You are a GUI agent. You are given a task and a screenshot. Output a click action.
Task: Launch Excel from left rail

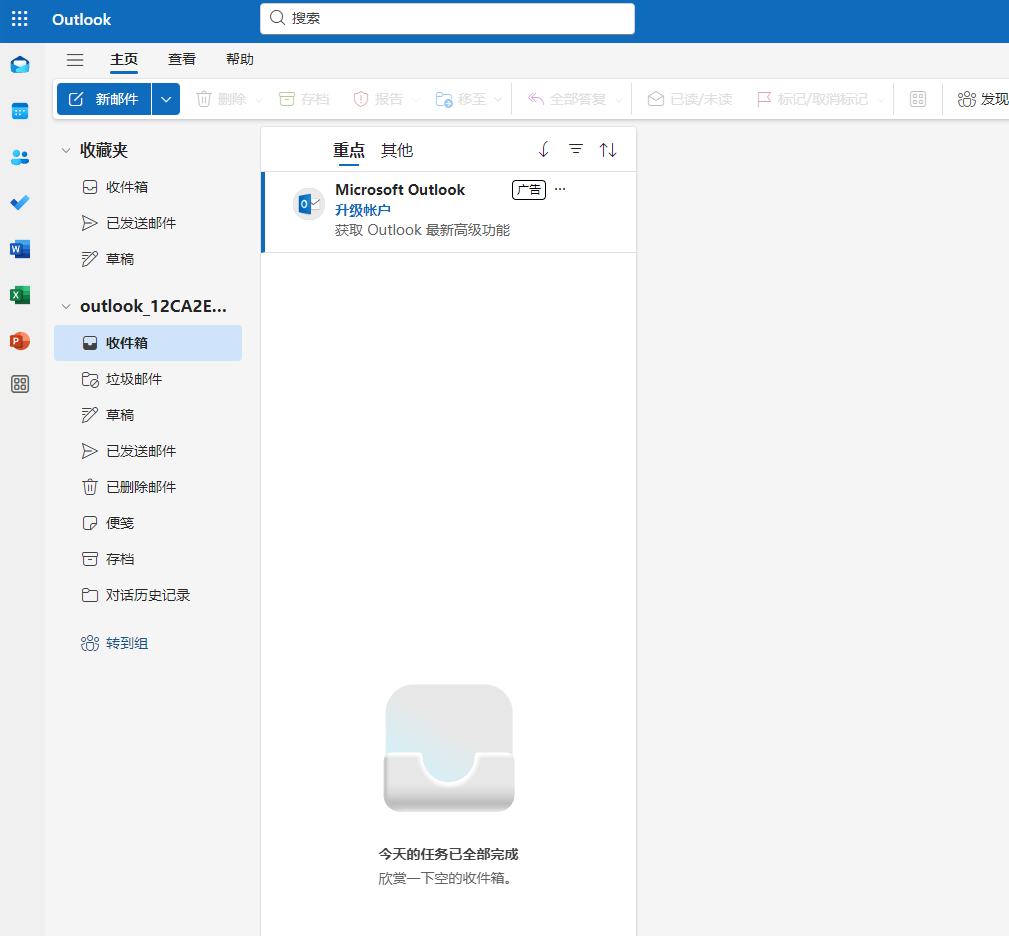coord(20,295)
